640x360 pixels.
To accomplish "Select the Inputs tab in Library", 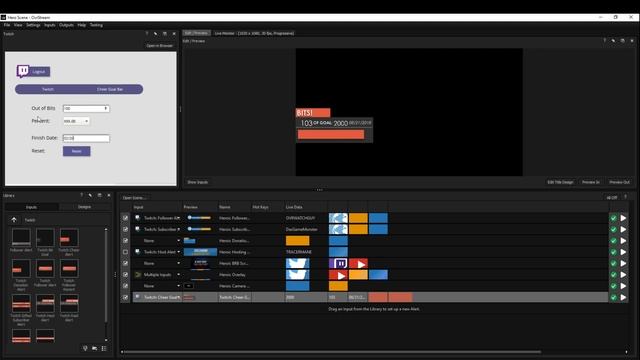I will [31, 207].
